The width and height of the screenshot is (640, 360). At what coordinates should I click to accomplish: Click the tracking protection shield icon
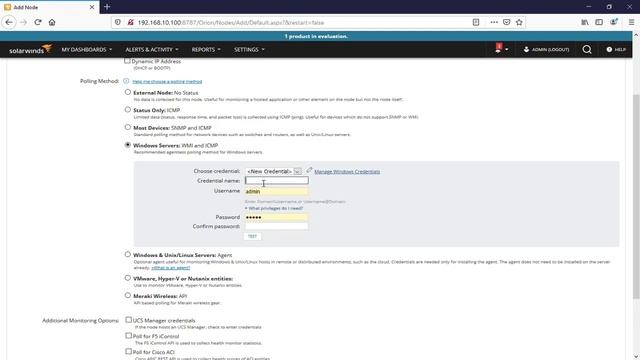(x=118, y=22)
